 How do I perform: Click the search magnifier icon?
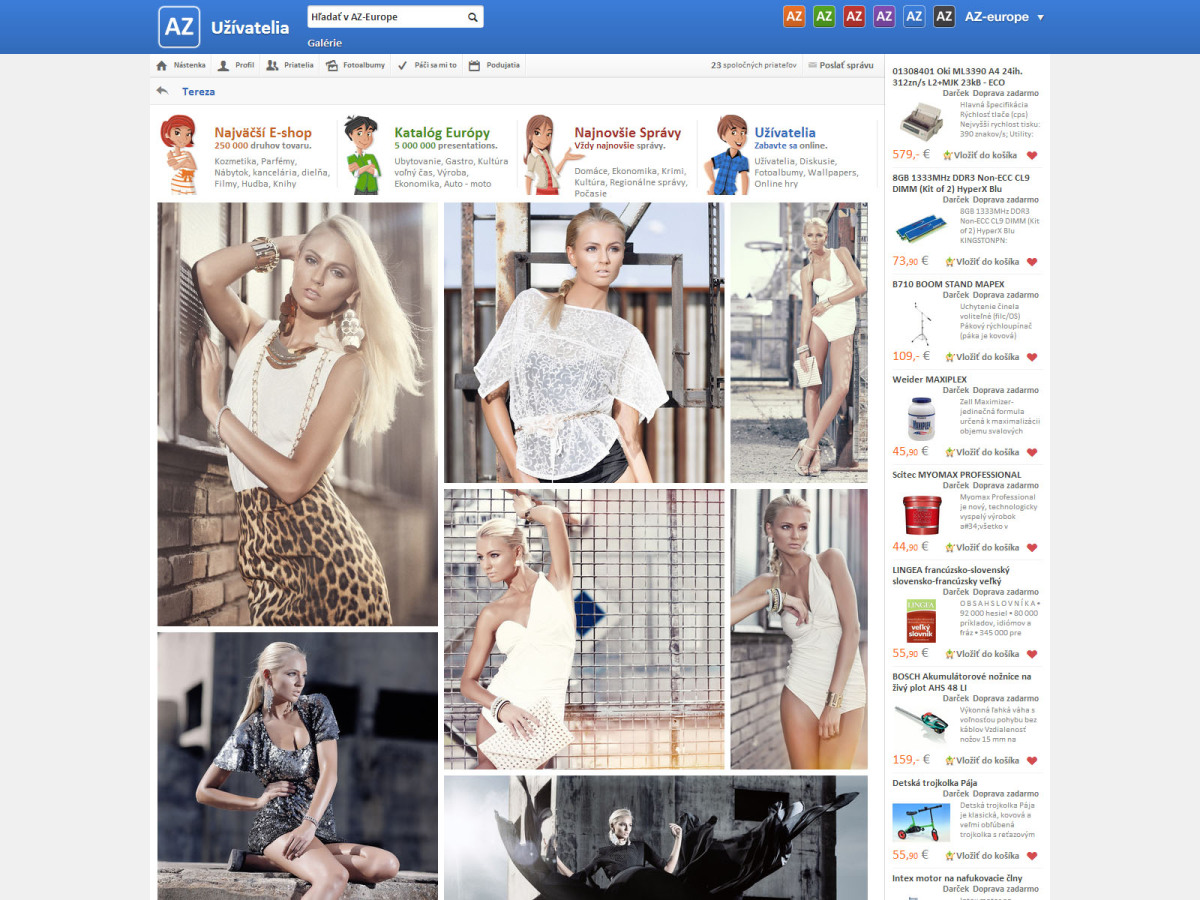[473, 17]
